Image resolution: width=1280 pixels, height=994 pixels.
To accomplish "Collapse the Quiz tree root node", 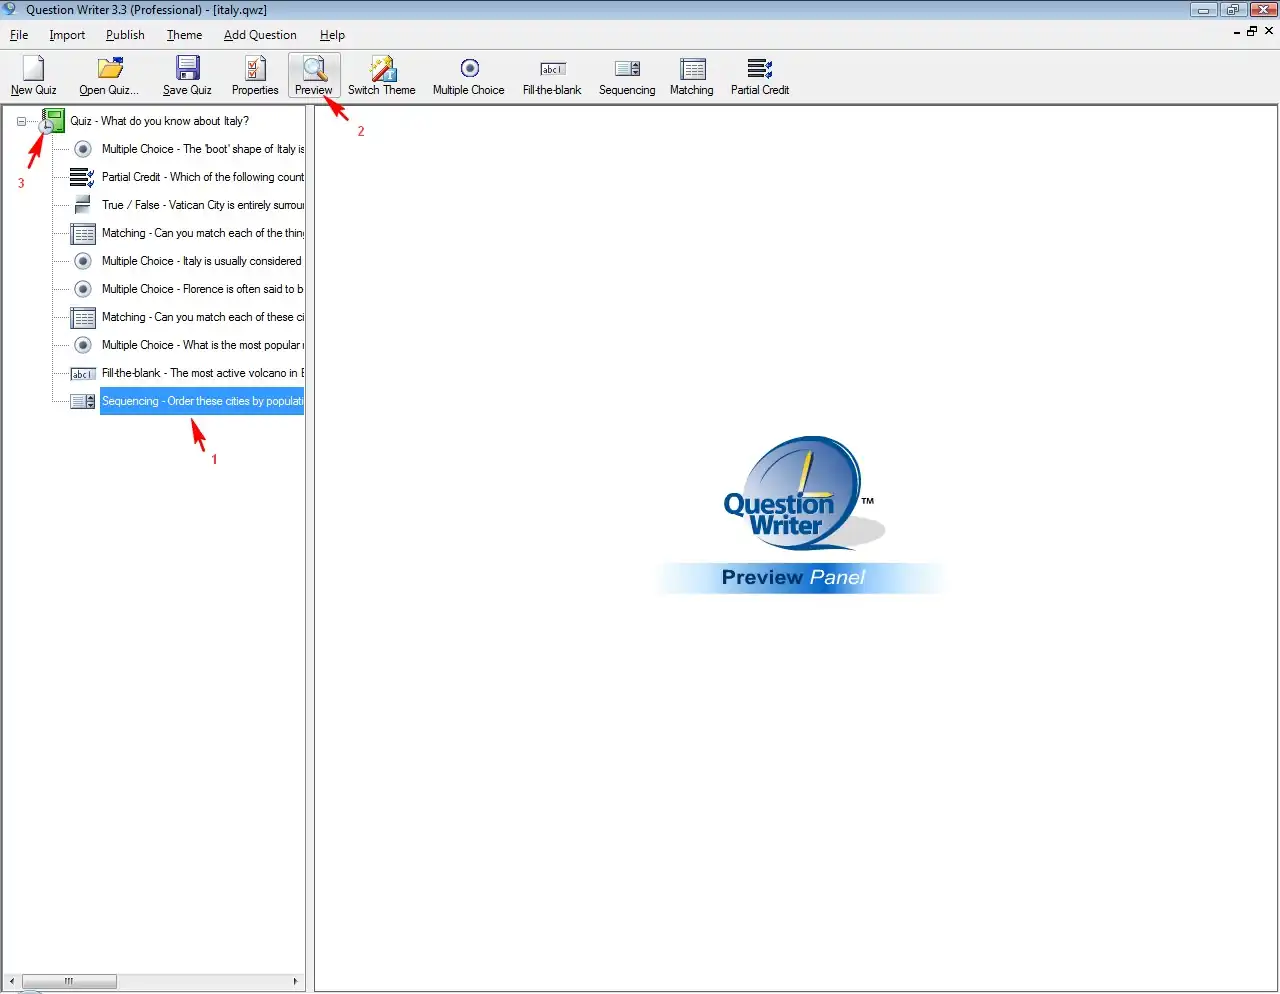I will pos(21,121).
